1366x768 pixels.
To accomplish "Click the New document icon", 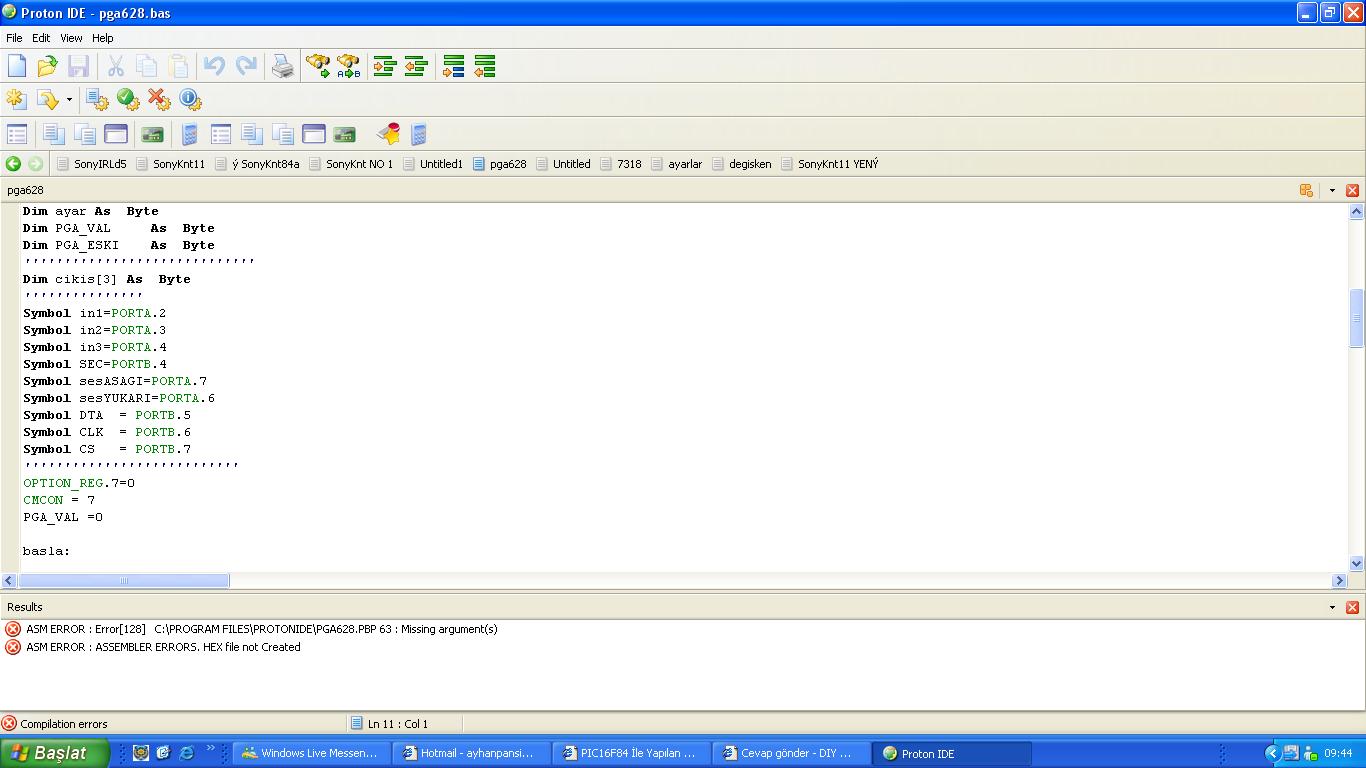I will (x=17, y=67).
